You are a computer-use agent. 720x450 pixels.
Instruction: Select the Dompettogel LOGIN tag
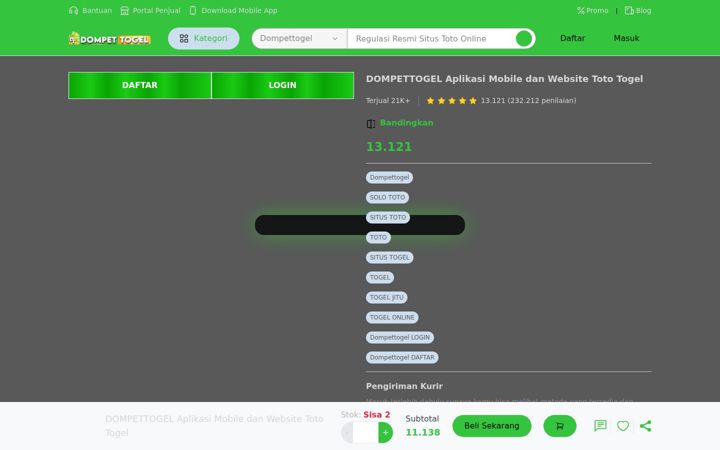(x=400, y=338)
